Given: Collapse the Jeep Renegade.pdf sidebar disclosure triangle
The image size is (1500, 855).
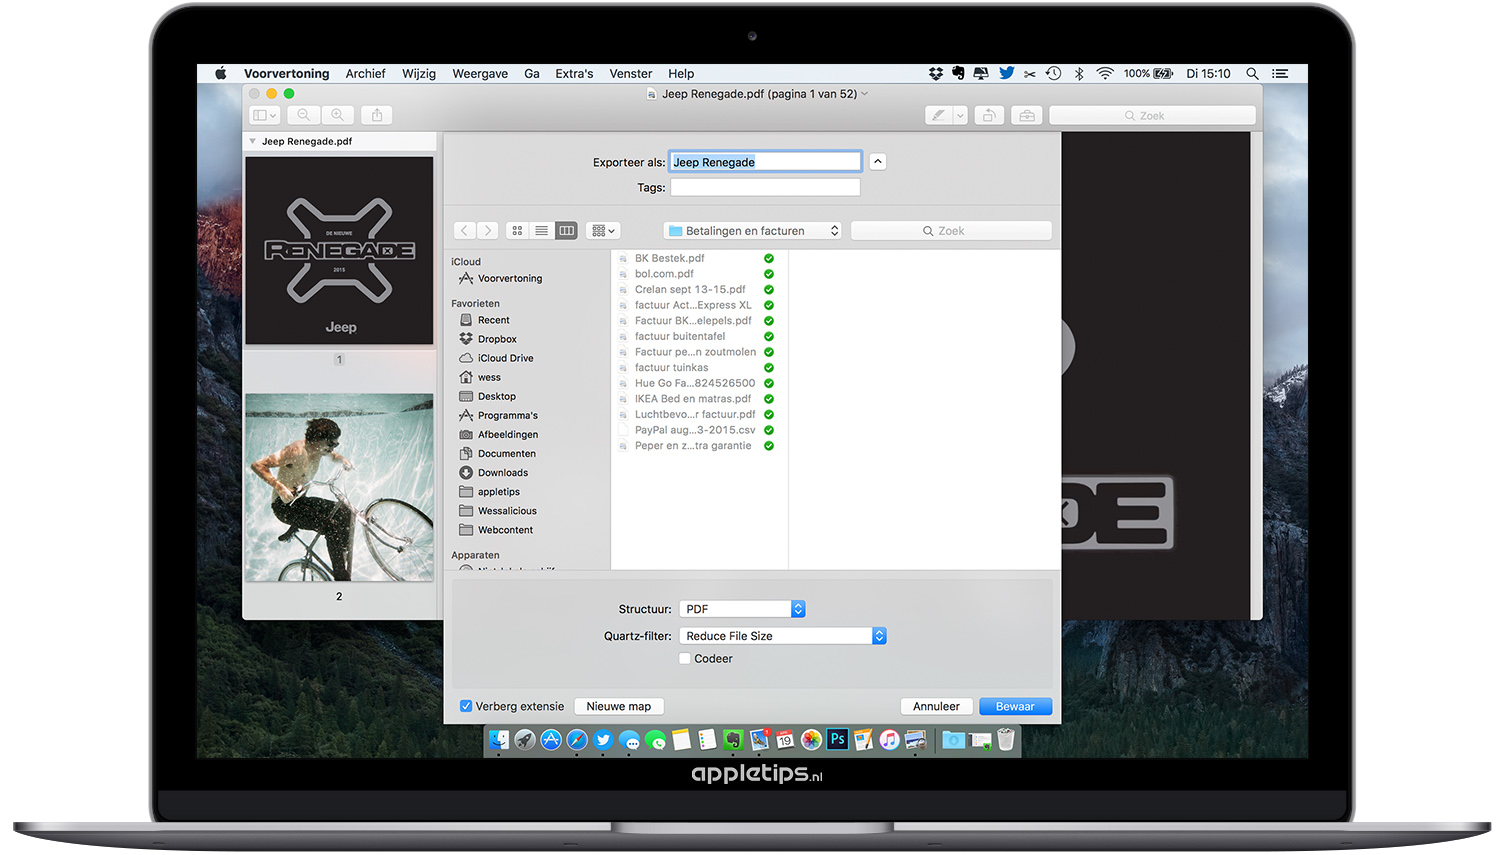Looking at the screenshot, I should 252,142.
